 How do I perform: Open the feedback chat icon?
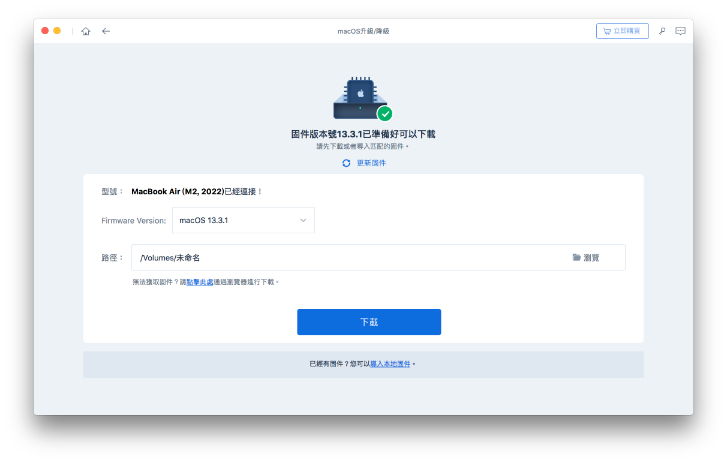tap(680, 31)
